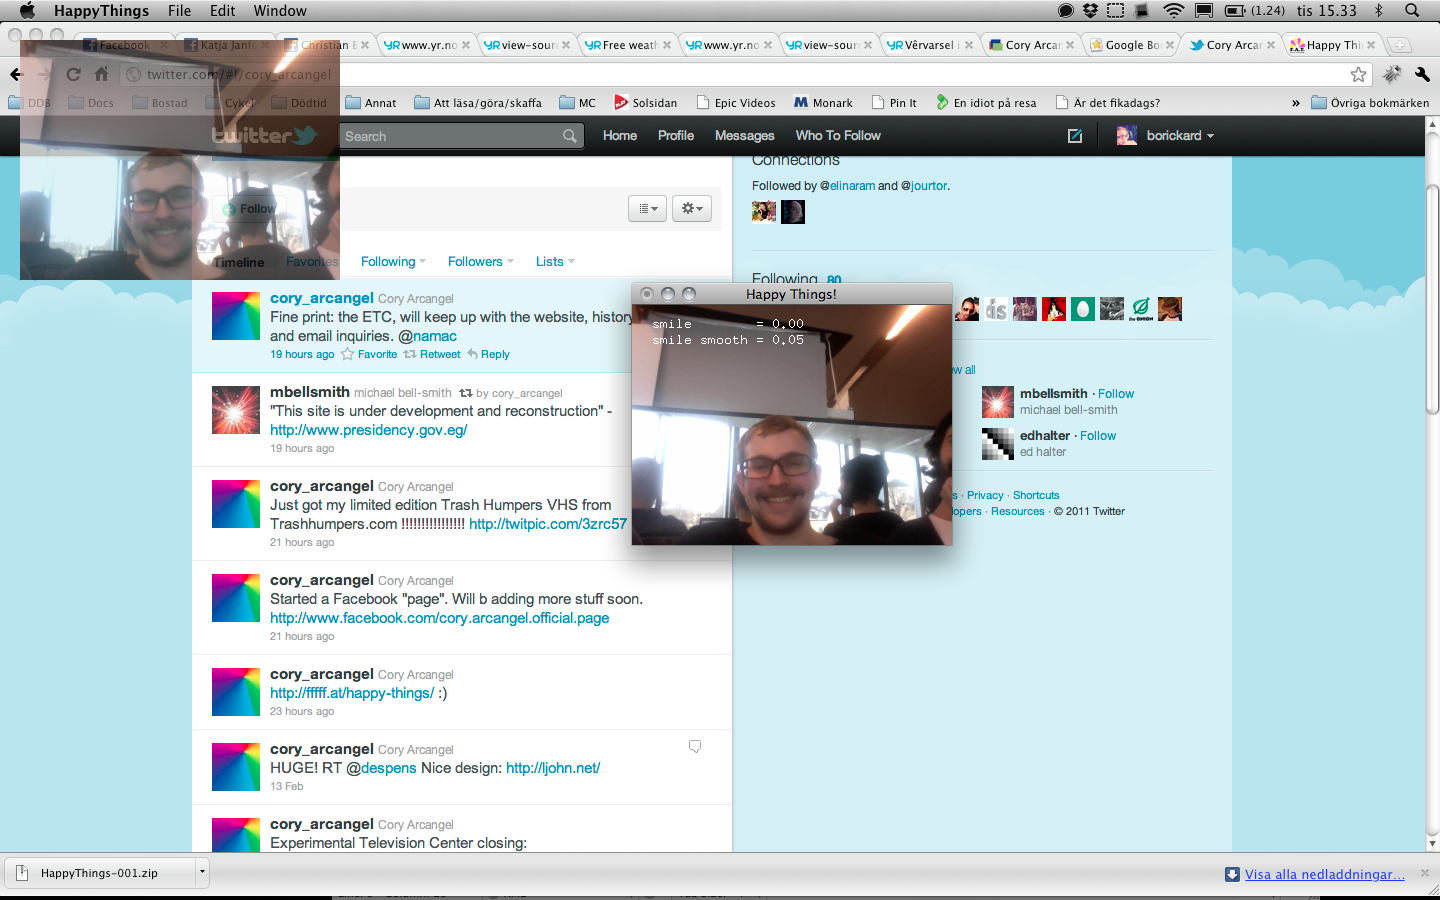This screenshot has width=1440, height=900.
Task: Switch to the Followers tab
Action: (x=475, y=262)
